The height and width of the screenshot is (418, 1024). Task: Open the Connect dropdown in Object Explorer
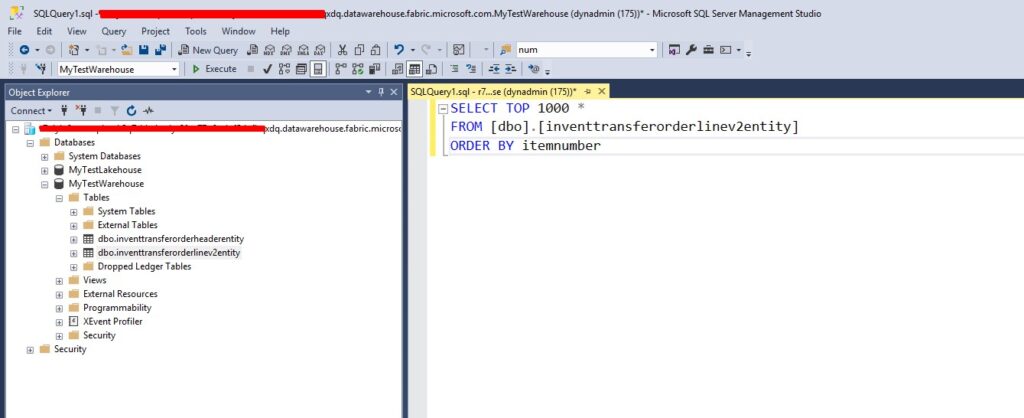(x=31, y=110)
